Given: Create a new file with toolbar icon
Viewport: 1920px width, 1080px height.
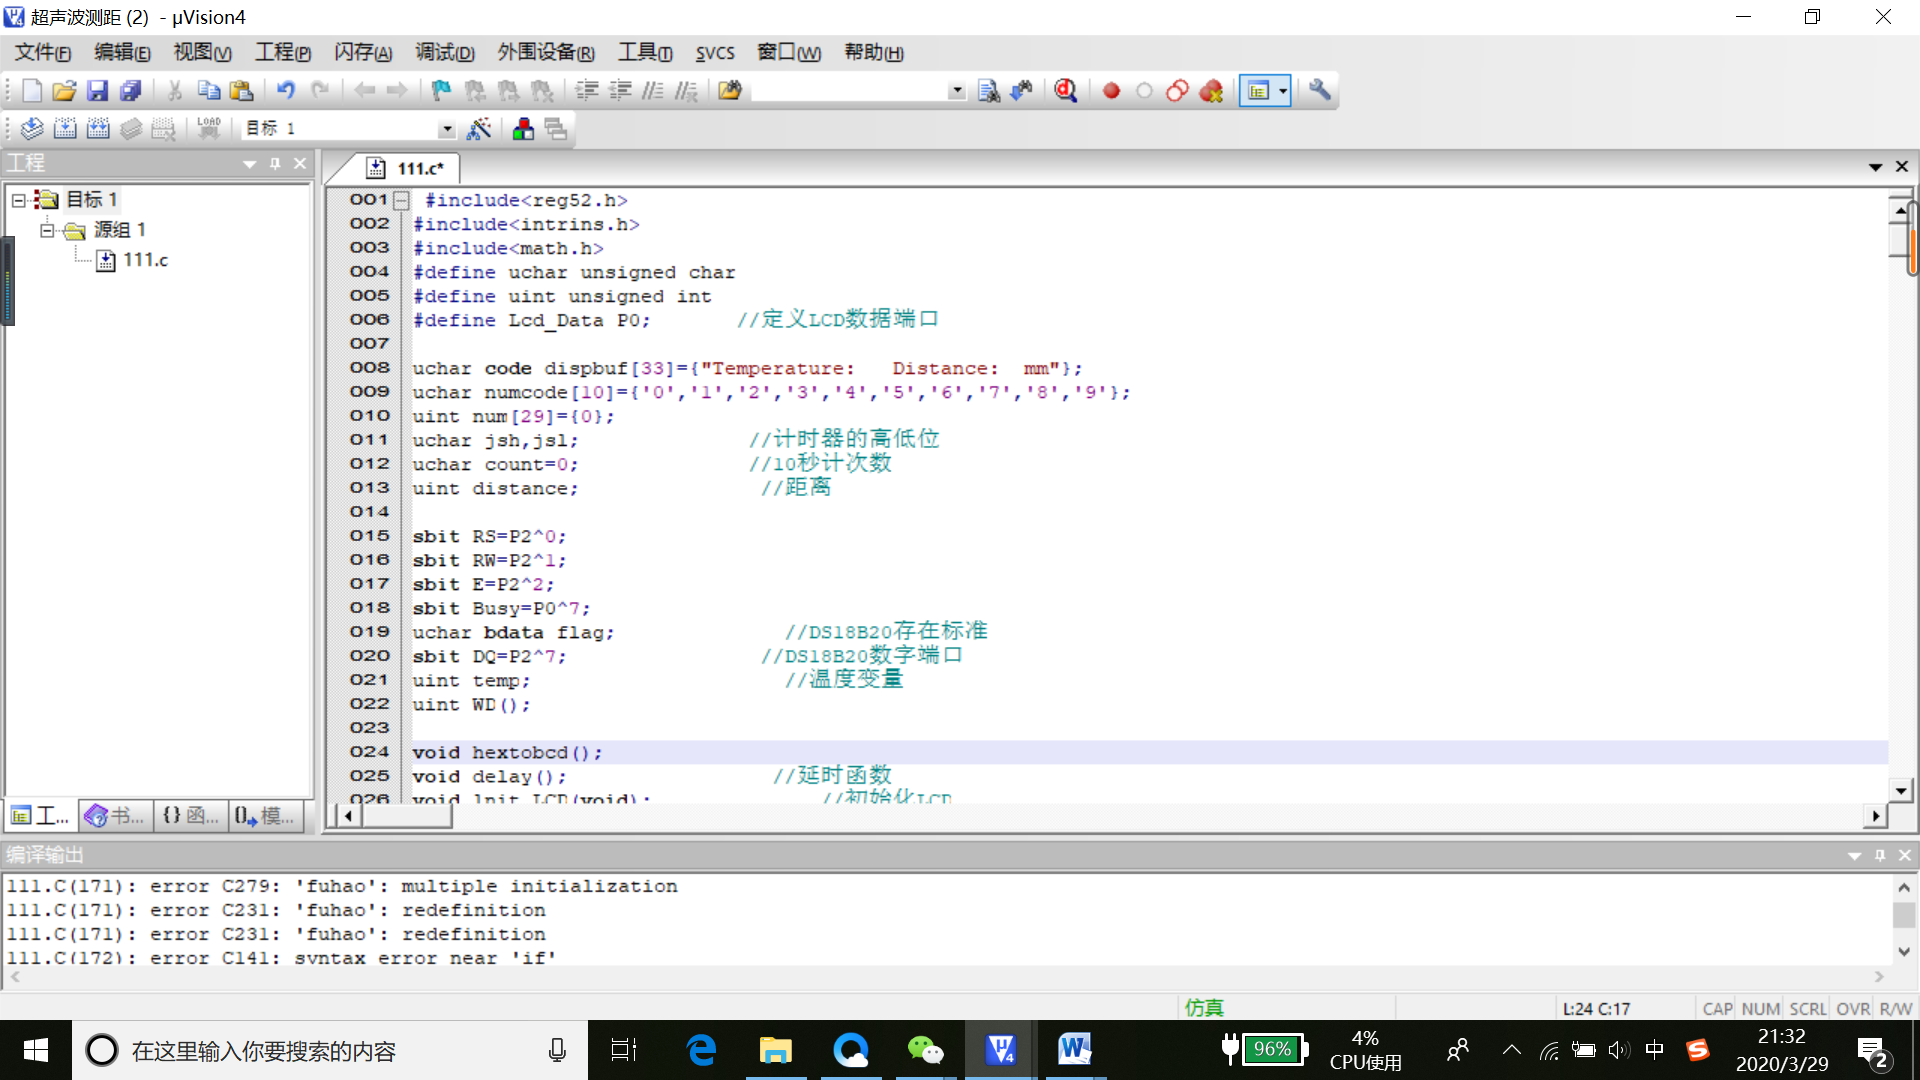Looking at the screenshot, I should click(x=32, y=91).
